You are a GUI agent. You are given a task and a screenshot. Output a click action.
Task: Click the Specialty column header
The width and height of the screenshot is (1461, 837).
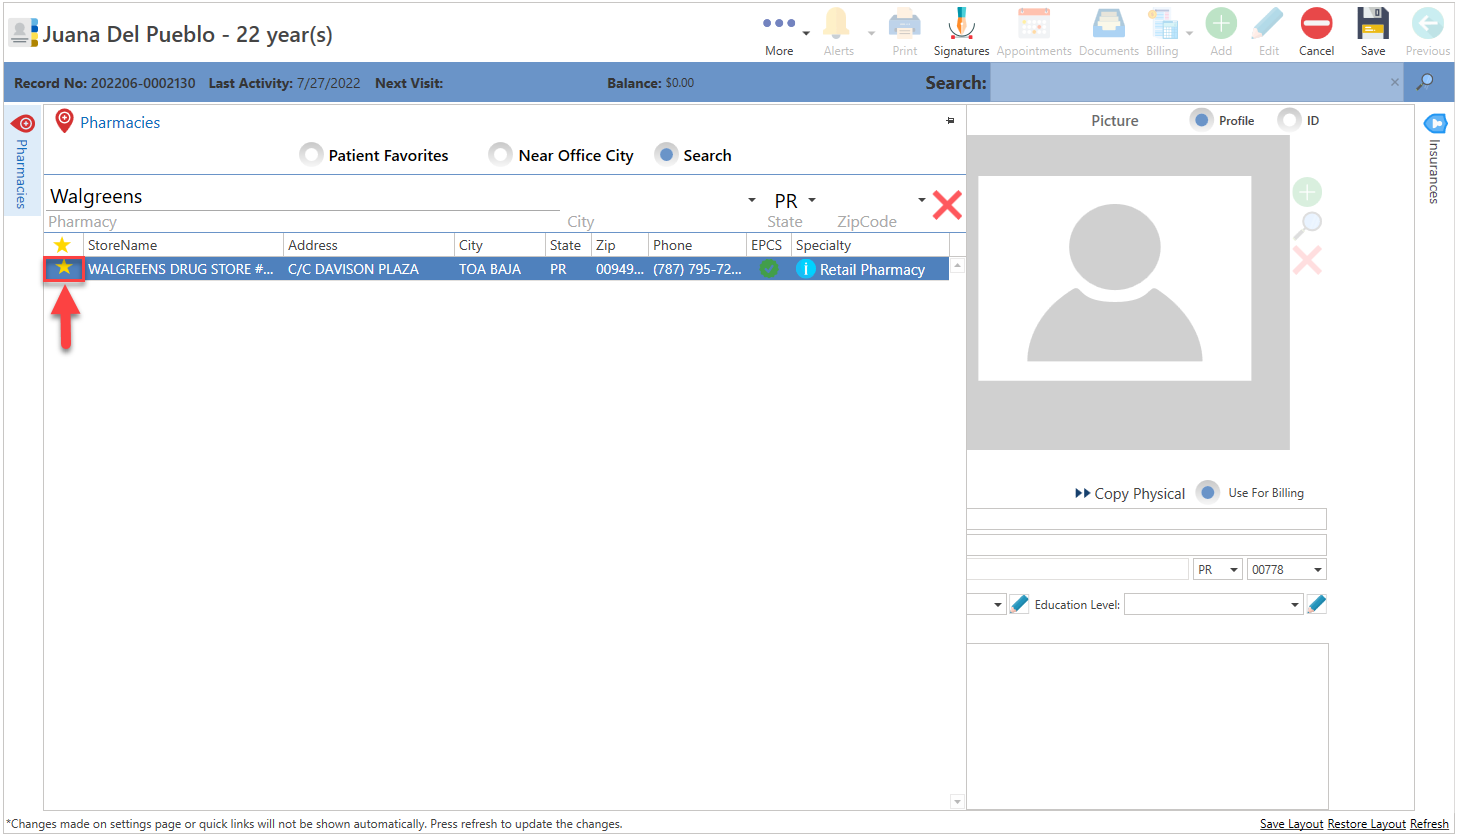click(x=870, y=245)
